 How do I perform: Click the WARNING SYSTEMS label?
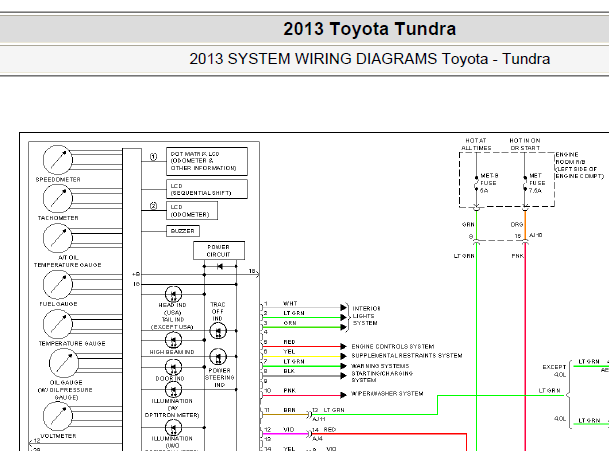[380, 366]
